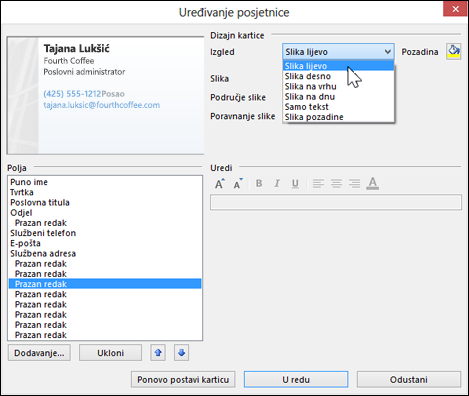Cancel with the Odustani button
The height and width of the screenshot is (396, 469).
tap(409, 379)
